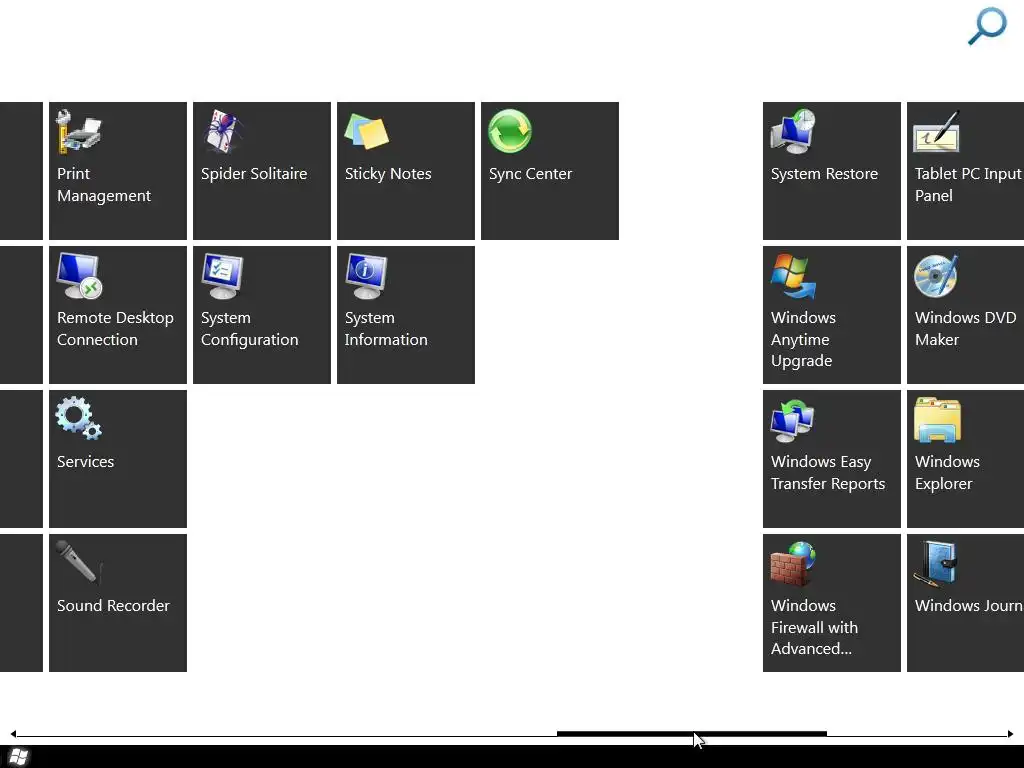The height and width of the screenshot is (768, 1024).
Task: Click the "Sticky Notes" label
Action: point(388,174)
